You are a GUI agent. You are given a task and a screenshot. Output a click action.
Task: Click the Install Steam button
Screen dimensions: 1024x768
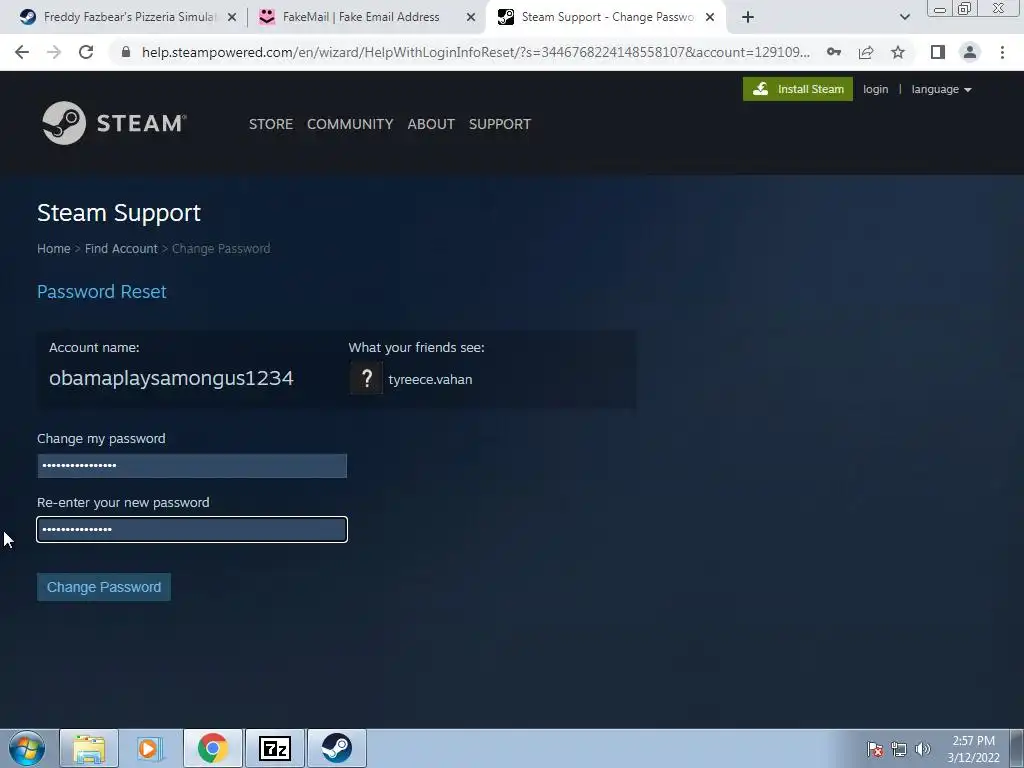[797, 89]
